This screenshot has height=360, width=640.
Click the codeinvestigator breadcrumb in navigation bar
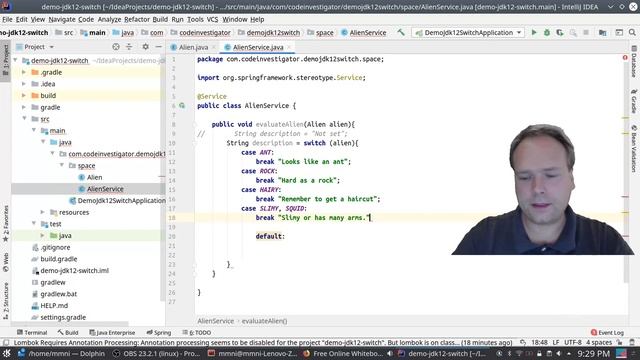(x=200, y=32)
